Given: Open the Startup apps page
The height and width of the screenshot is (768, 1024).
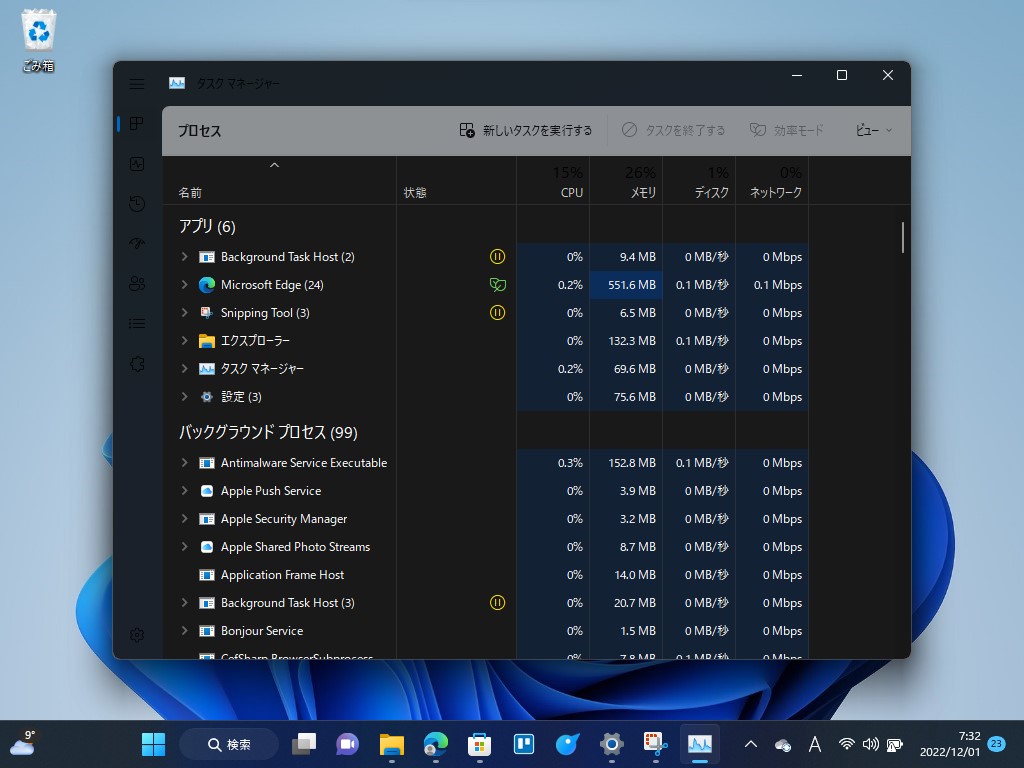Looking at the screenshot, I should click(x=137, y=244).
